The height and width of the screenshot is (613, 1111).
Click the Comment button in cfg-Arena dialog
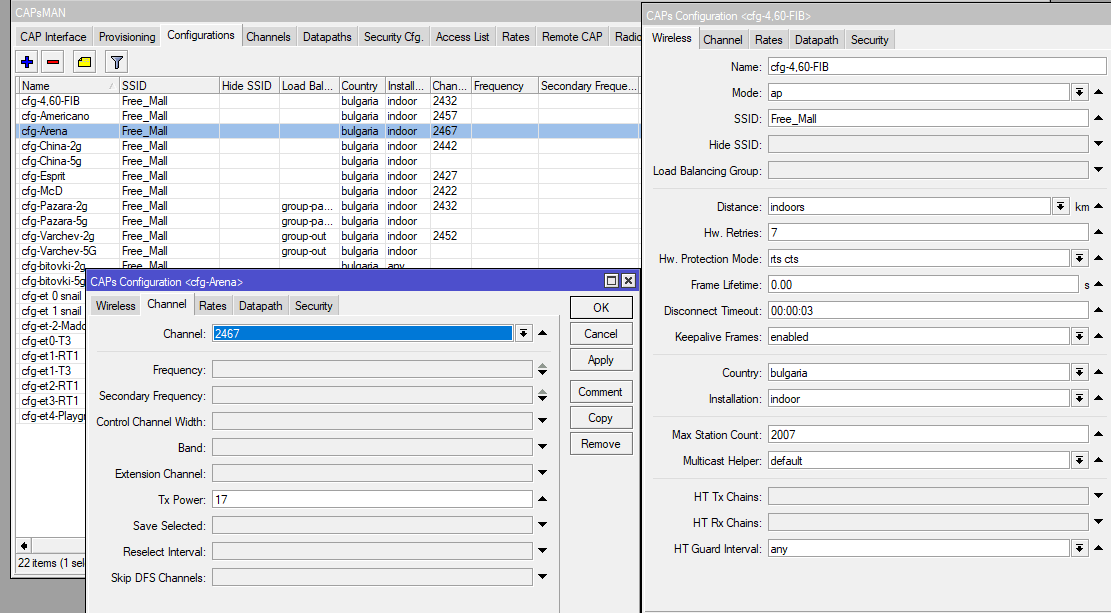tap(601, 392)
